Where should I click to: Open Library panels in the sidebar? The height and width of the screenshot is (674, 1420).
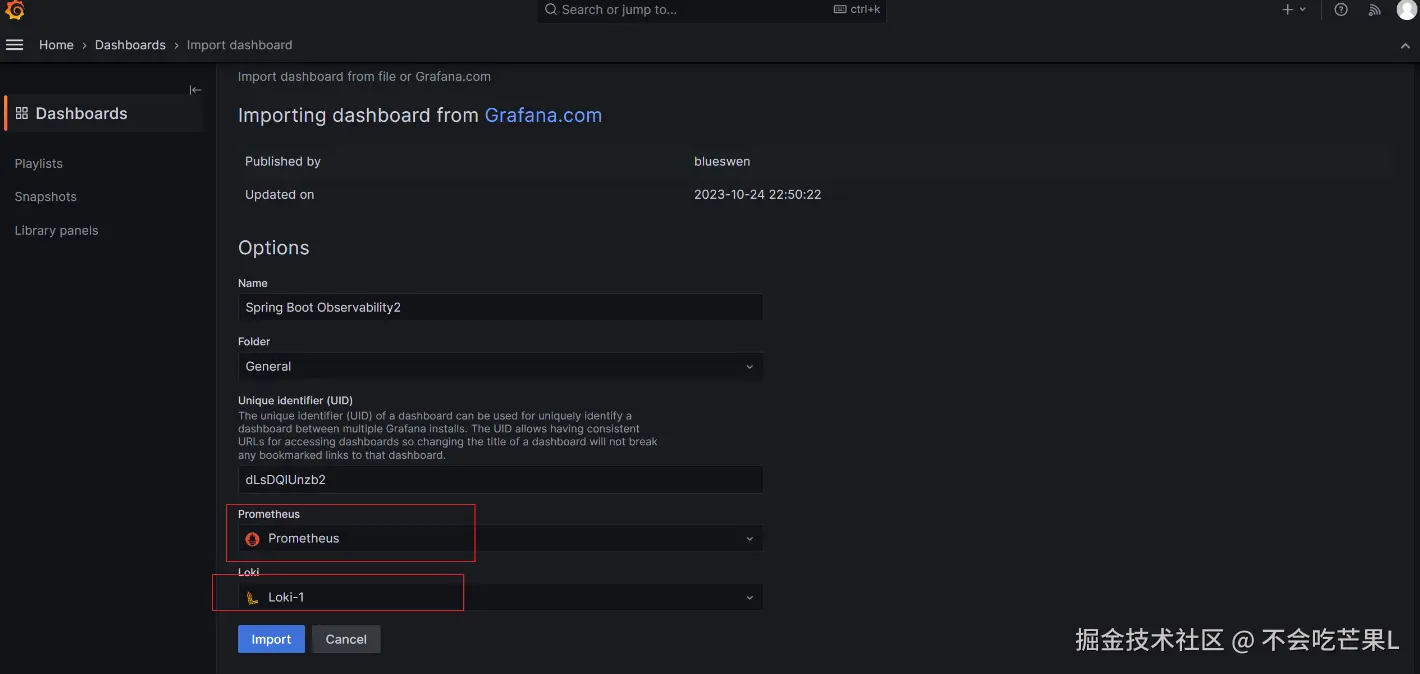coord(57,231)
